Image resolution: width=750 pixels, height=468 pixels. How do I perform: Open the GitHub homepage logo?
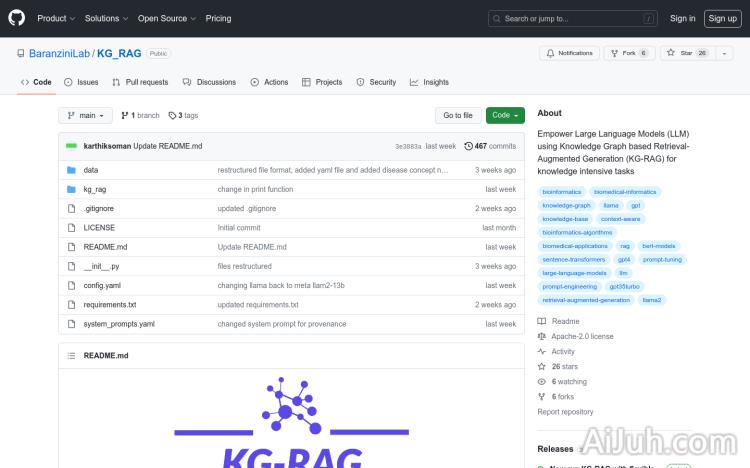pyautogui.click(x=17, y=18)
